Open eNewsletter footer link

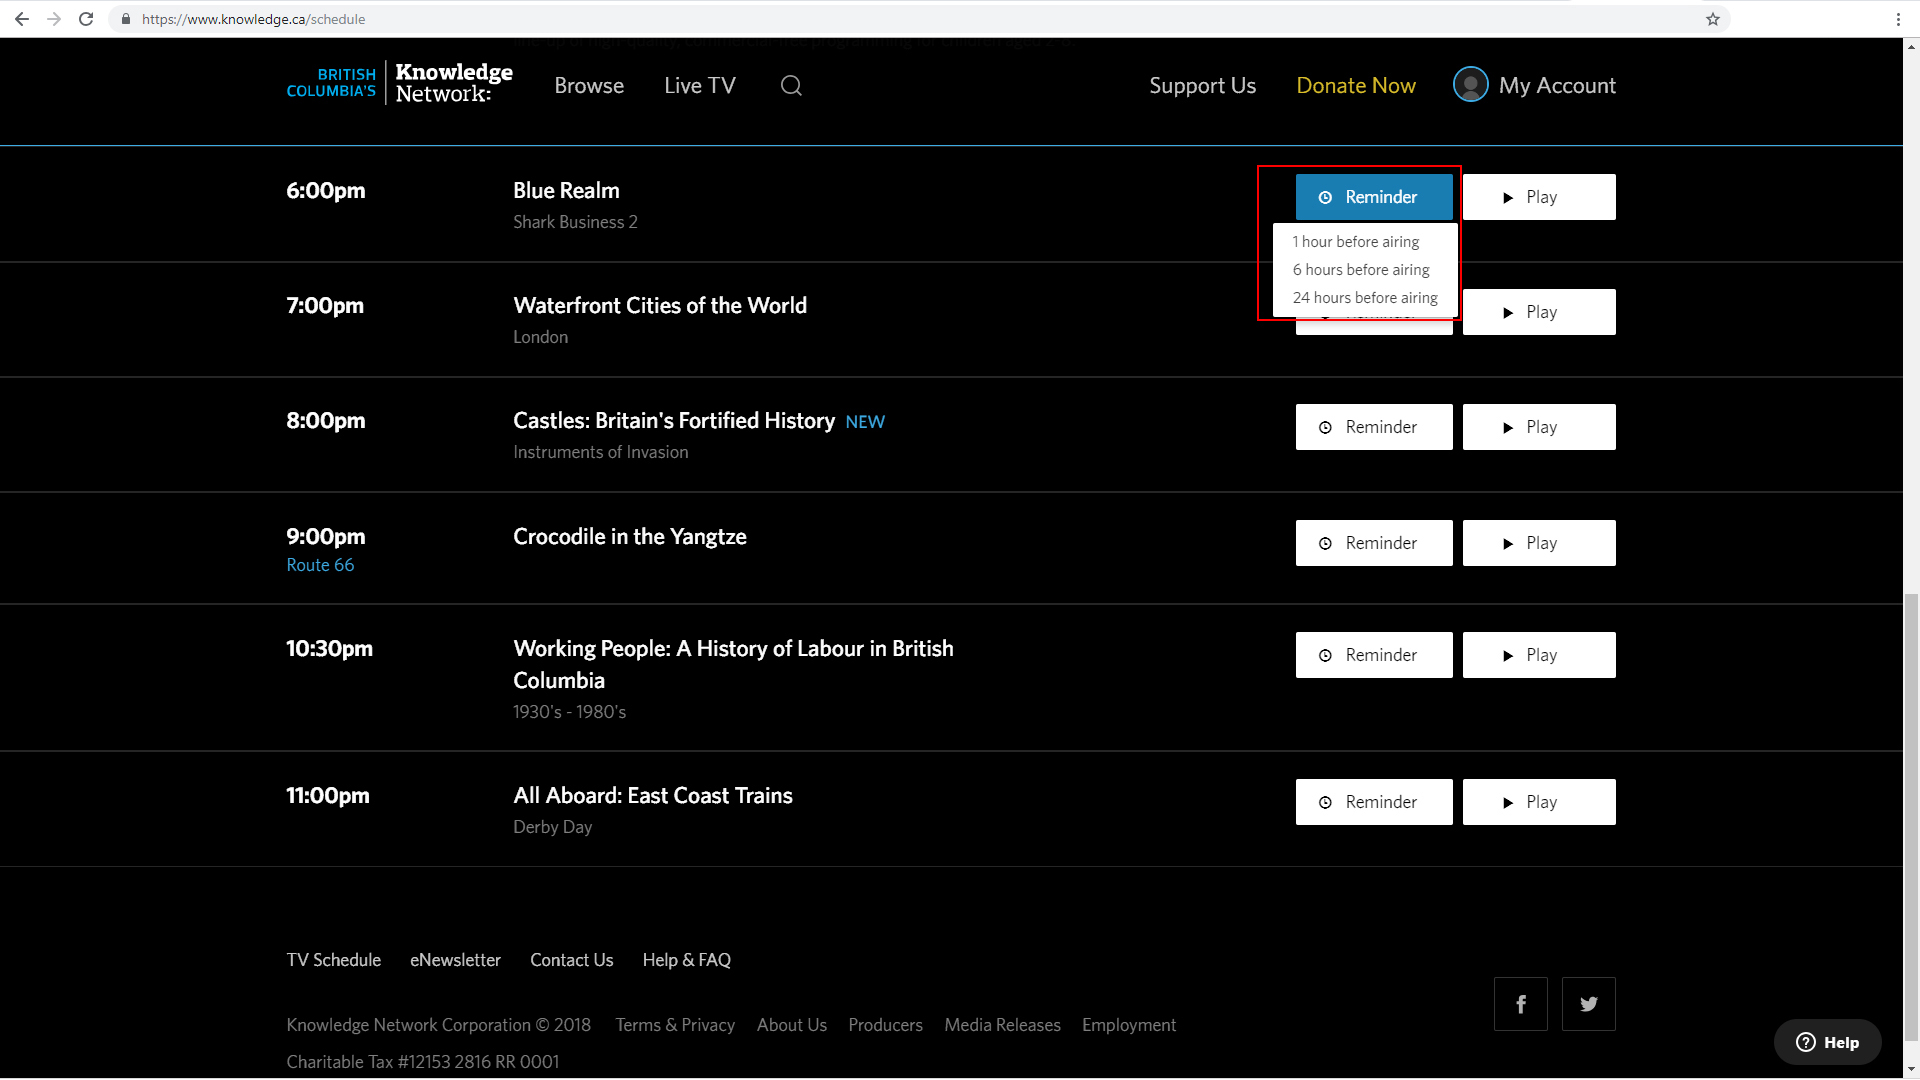455,960
